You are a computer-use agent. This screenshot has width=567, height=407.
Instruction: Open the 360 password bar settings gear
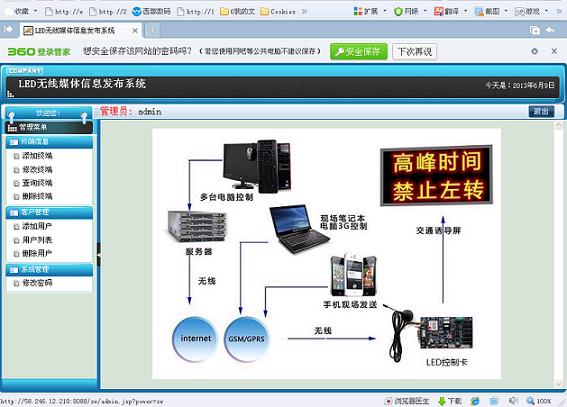[534, 51]
